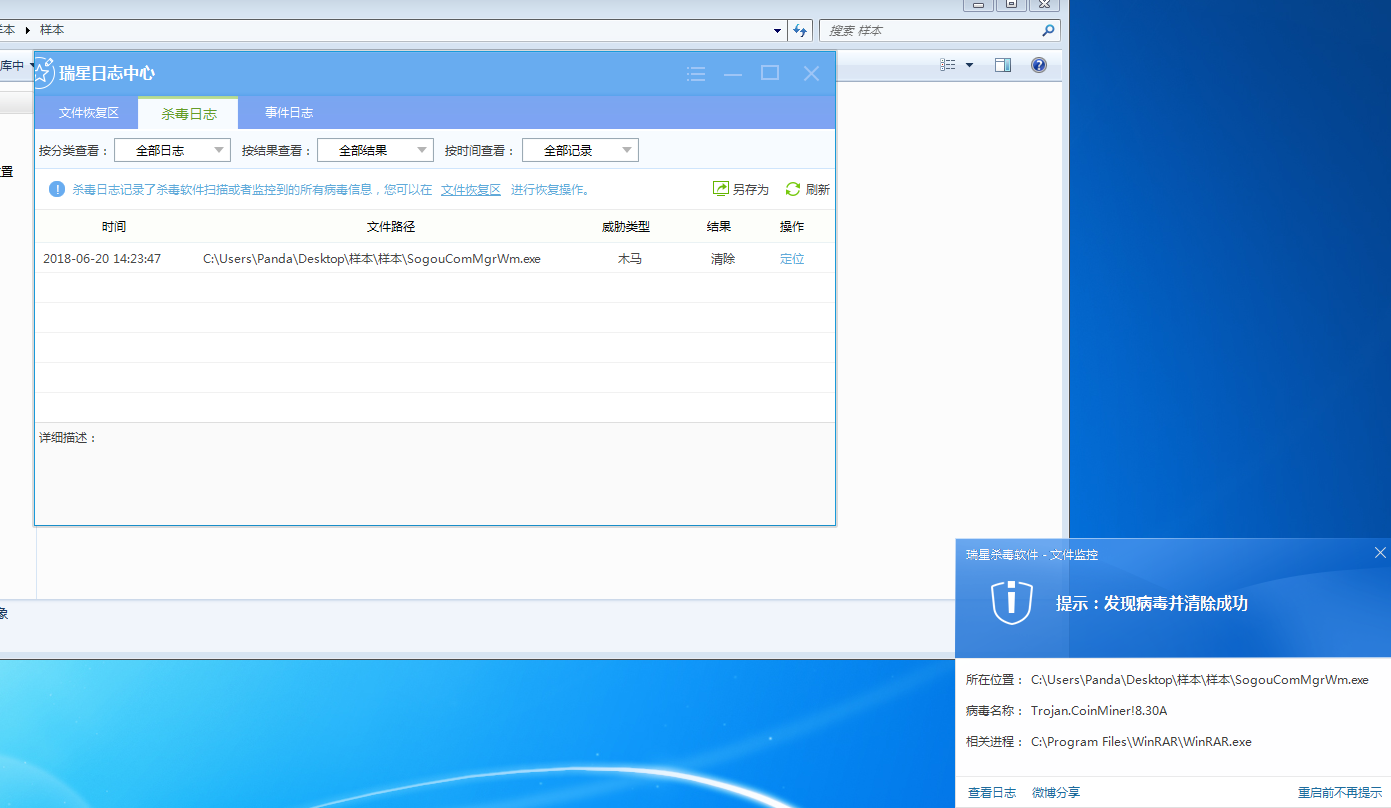Click the Trojan.CoinMiner!8.30A virus name
This screenshot has width=1391, height=808.
tap(1099, 711)
